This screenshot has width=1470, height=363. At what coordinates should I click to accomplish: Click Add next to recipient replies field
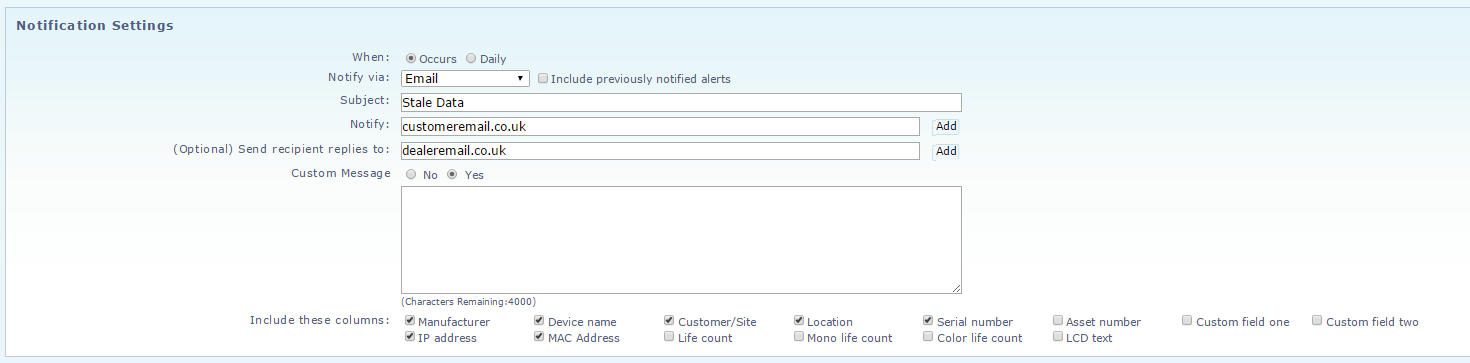click(946, 151)
